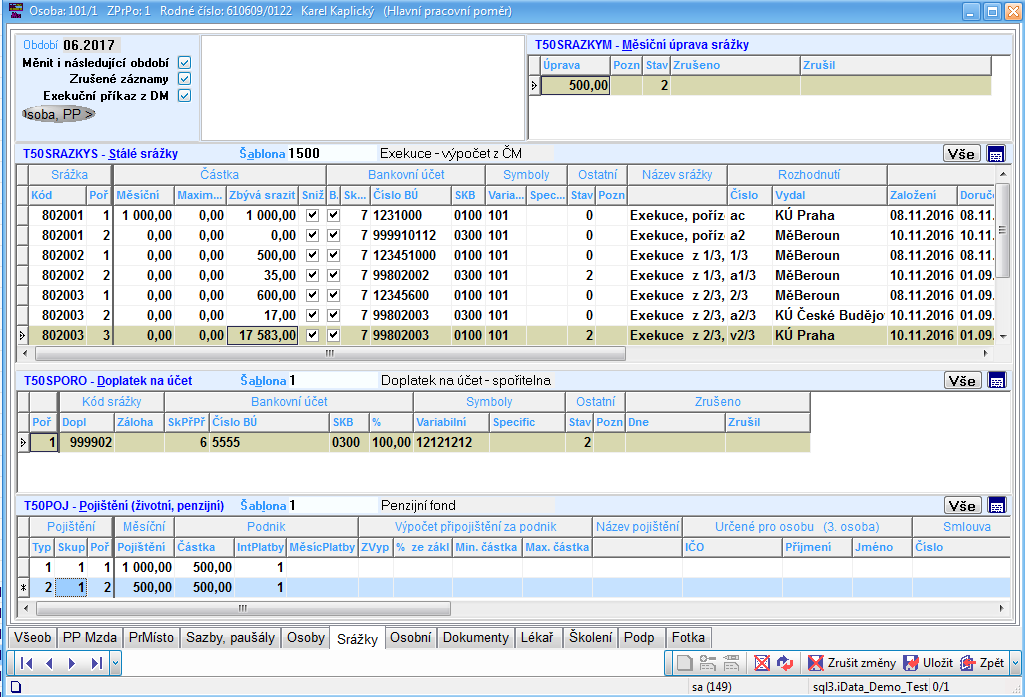The height and width of the screenshot is (697, 1025).
Task: Uncheck the Zrušené záznamy checkbox
Action: tap(184, 79)
